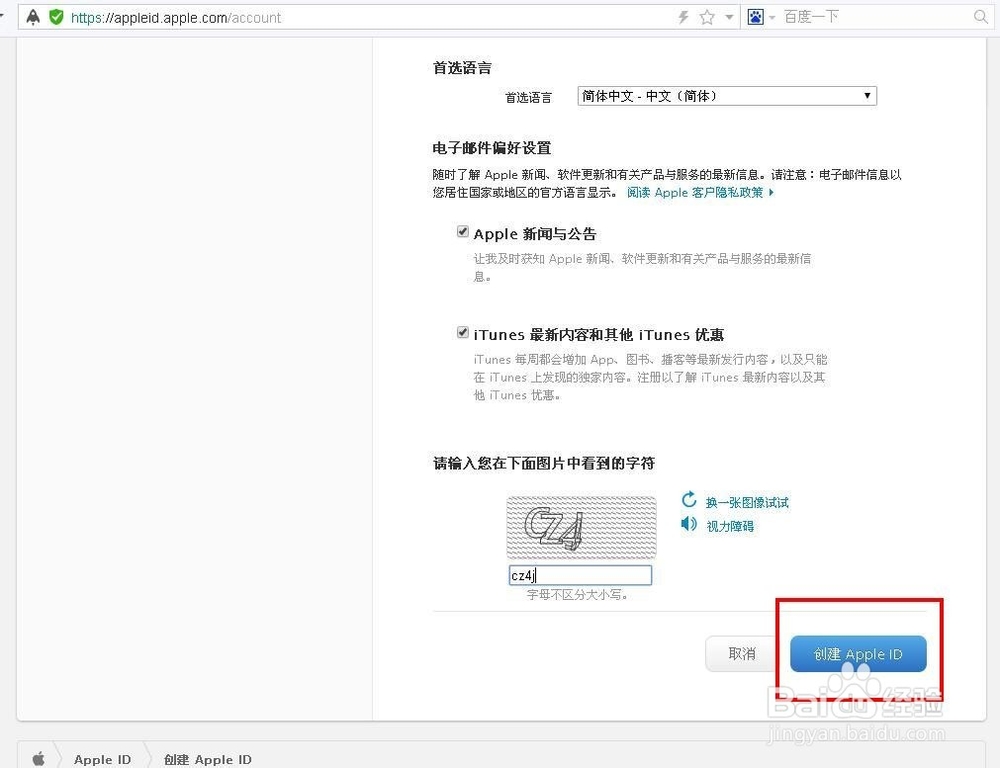
Task: Click 创建 Apple ID breadcrumb item
Action: [x=207, y=760]
